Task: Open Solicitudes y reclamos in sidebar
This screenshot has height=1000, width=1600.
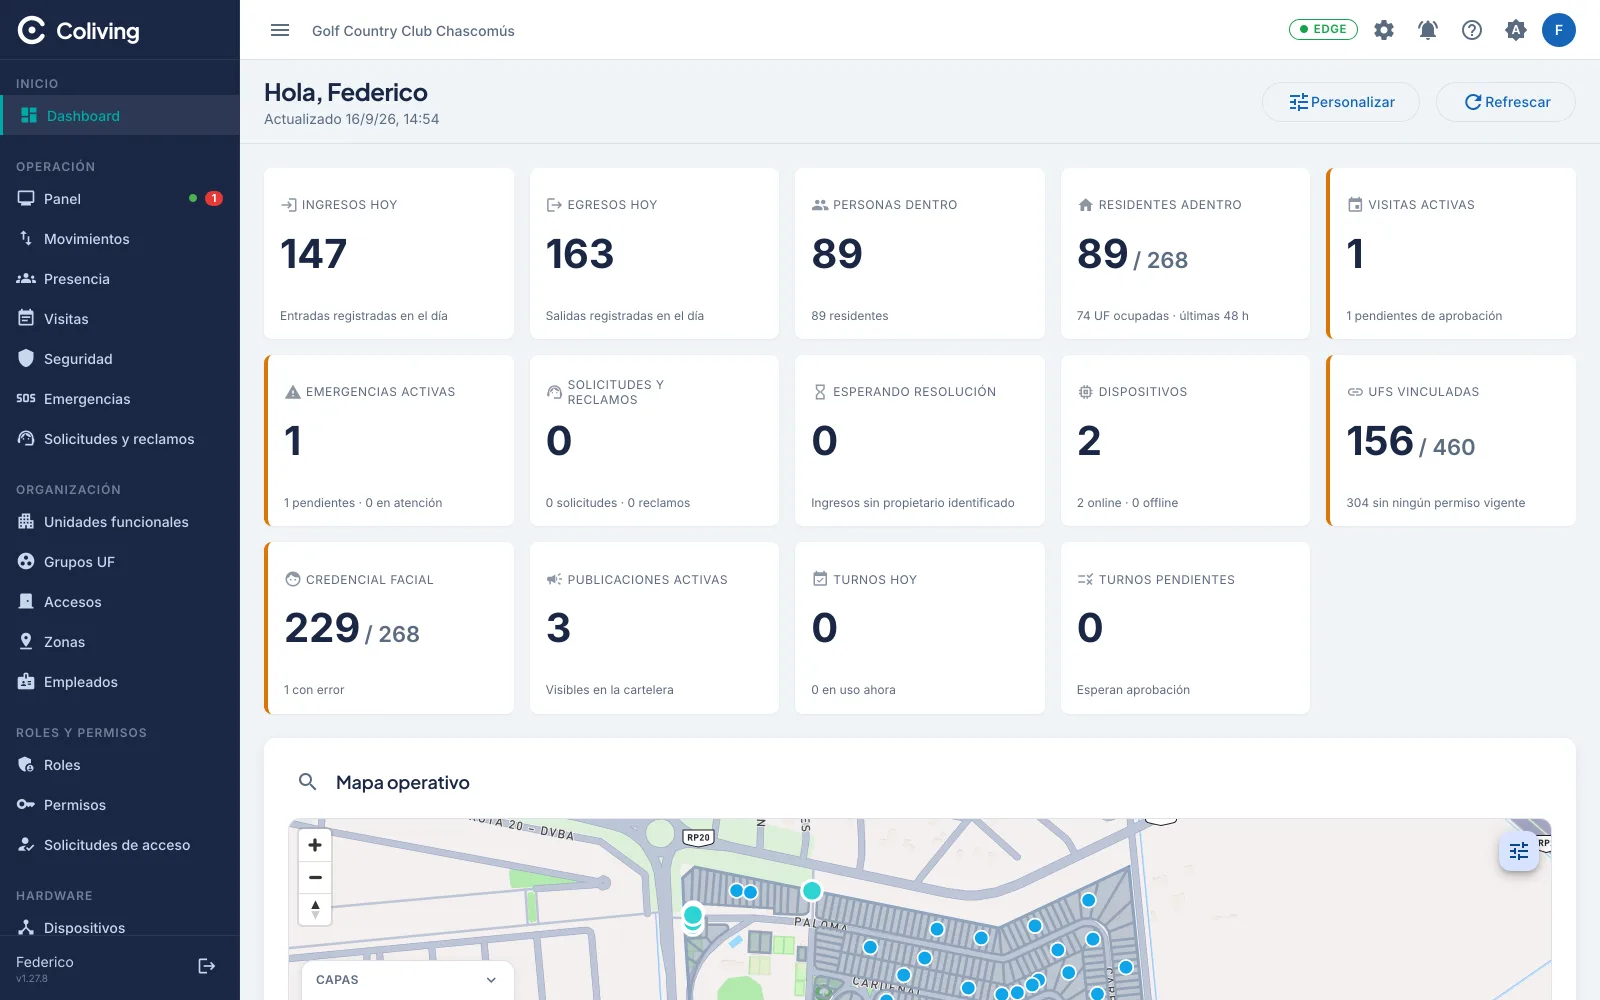Action: click(x=120, y=439)
